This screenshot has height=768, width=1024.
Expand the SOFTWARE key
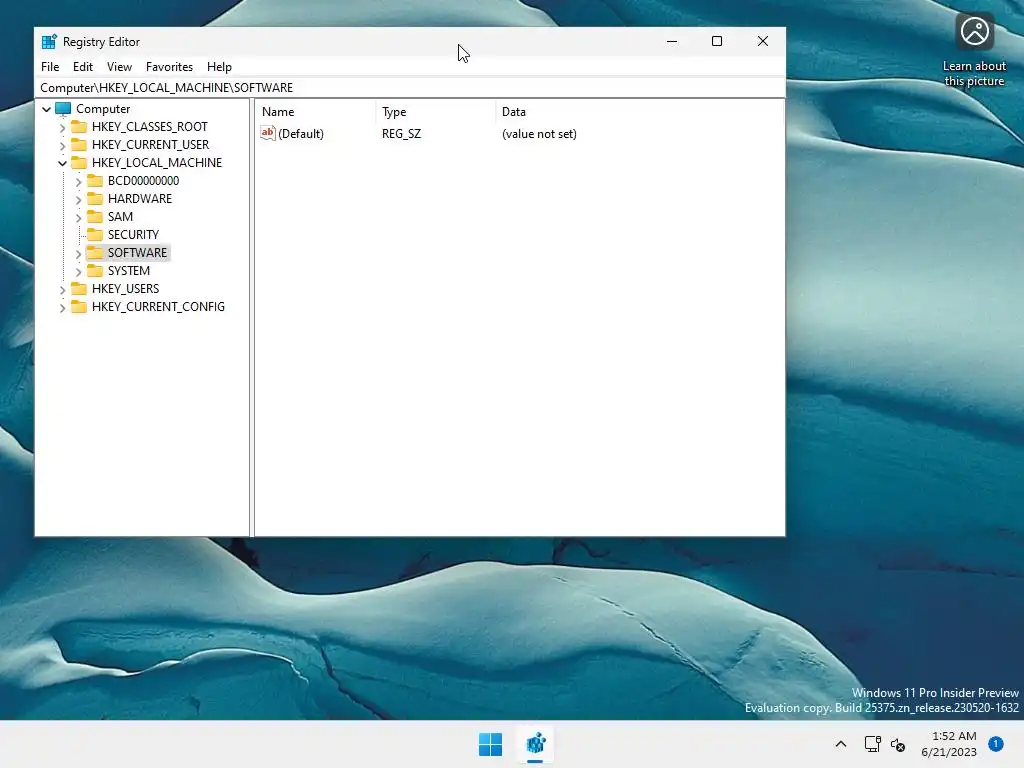(78, 253)
